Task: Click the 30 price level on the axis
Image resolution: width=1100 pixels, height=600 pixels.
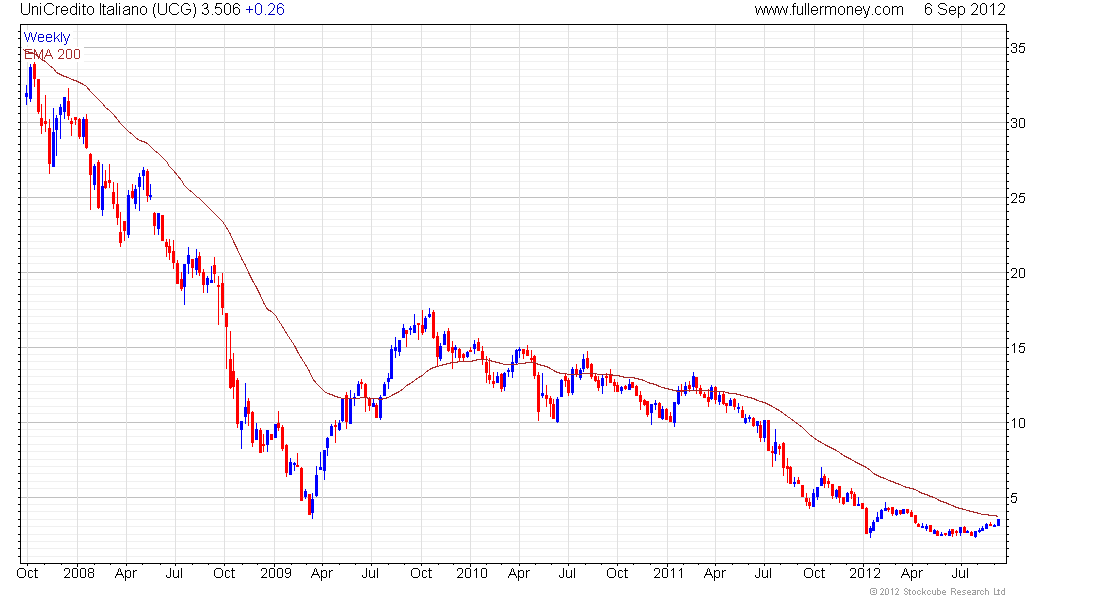Action: pyautogui.click(x=1018, y=123)
